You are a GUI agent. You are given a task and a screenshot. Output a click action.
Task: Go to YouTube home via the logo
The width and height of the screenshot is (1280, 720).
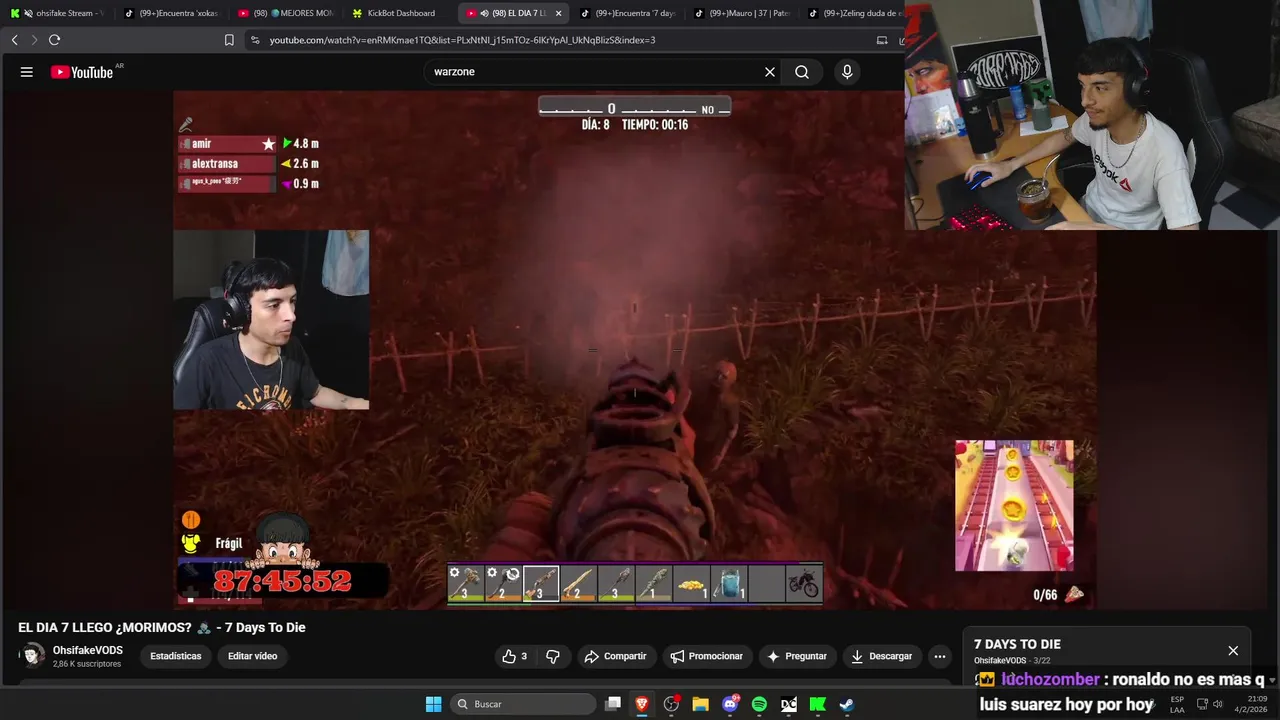82,72
